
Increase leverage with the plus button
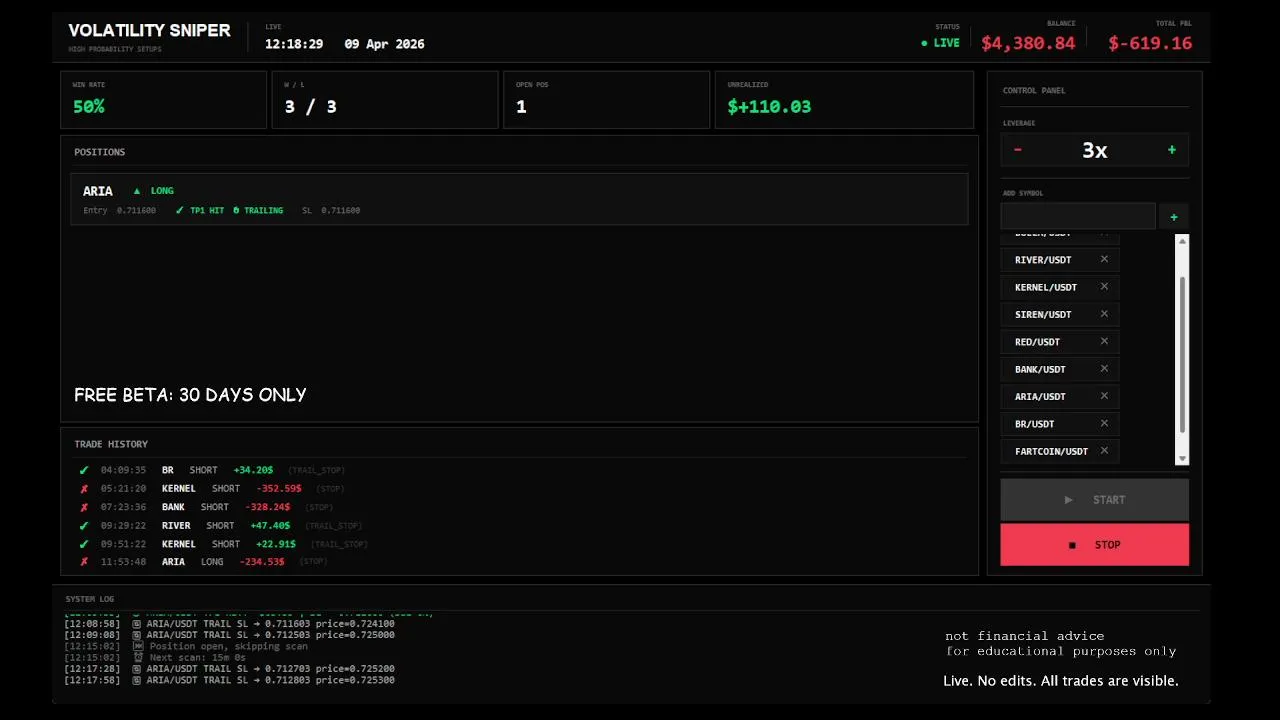pos(1172,150)
